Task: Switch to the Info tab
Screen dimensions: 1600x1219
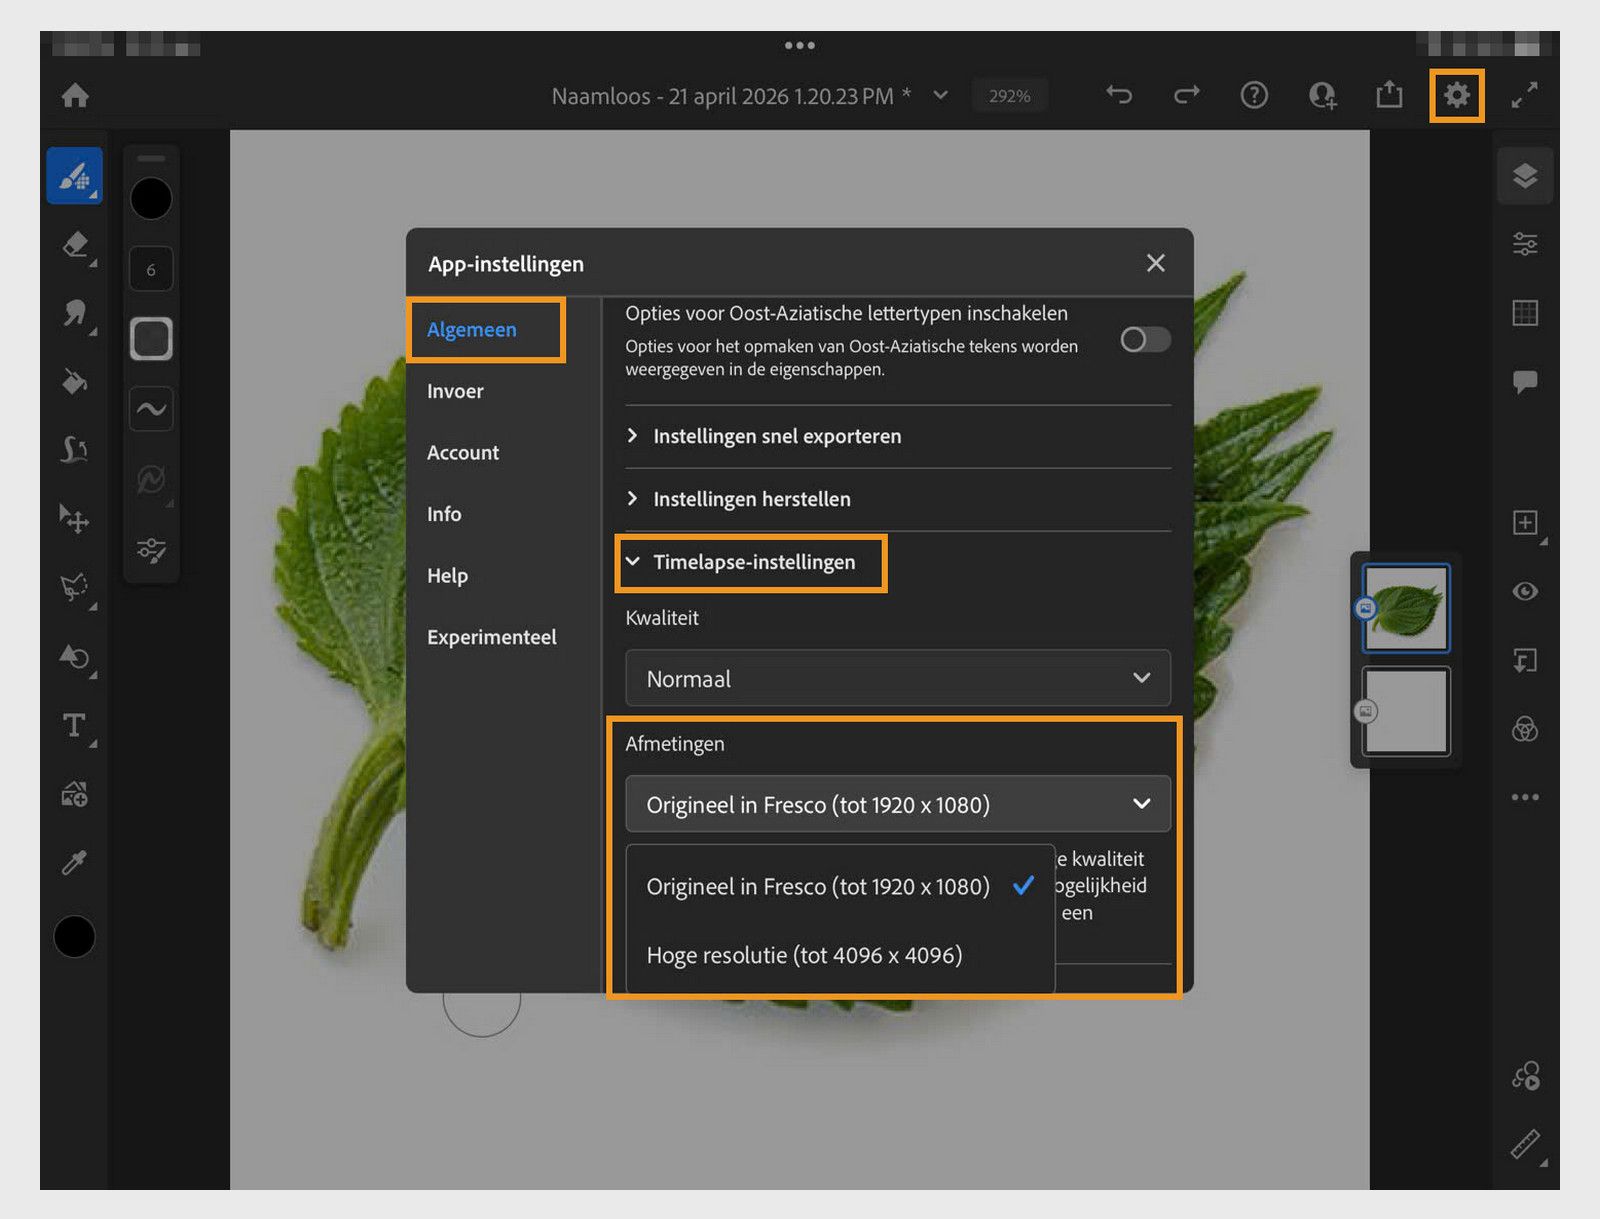Action: (444, 514)
